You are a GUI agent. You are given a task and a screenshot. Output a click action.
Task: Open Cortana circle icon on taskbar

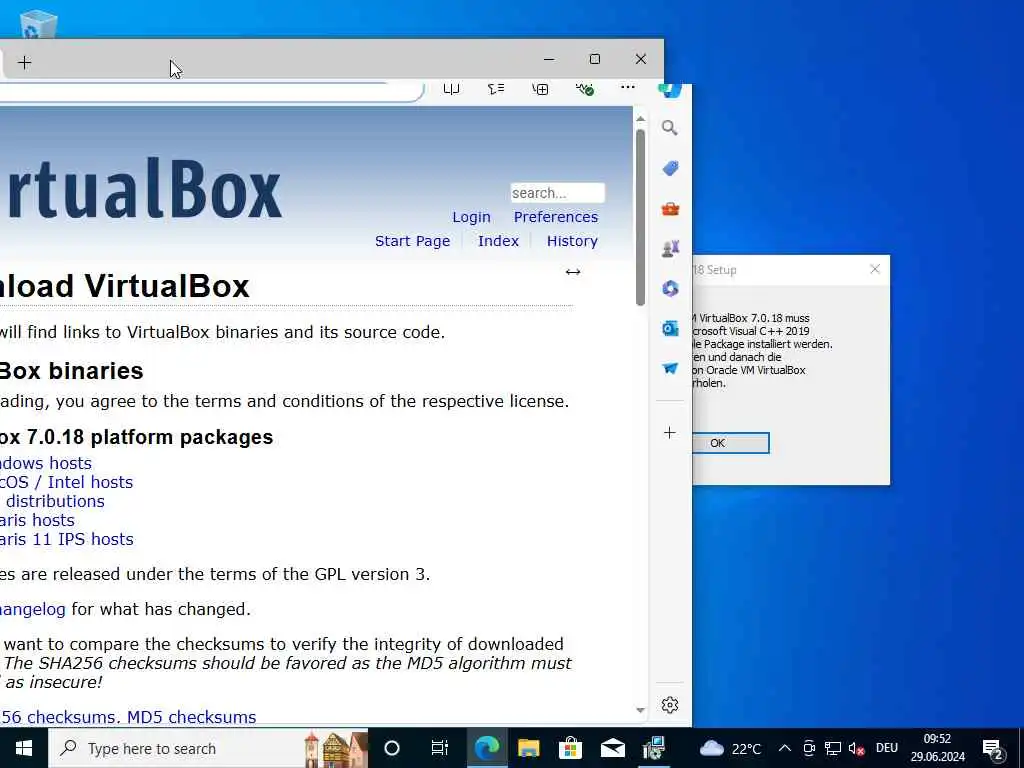pyautogui.click(x=392, y=748)
